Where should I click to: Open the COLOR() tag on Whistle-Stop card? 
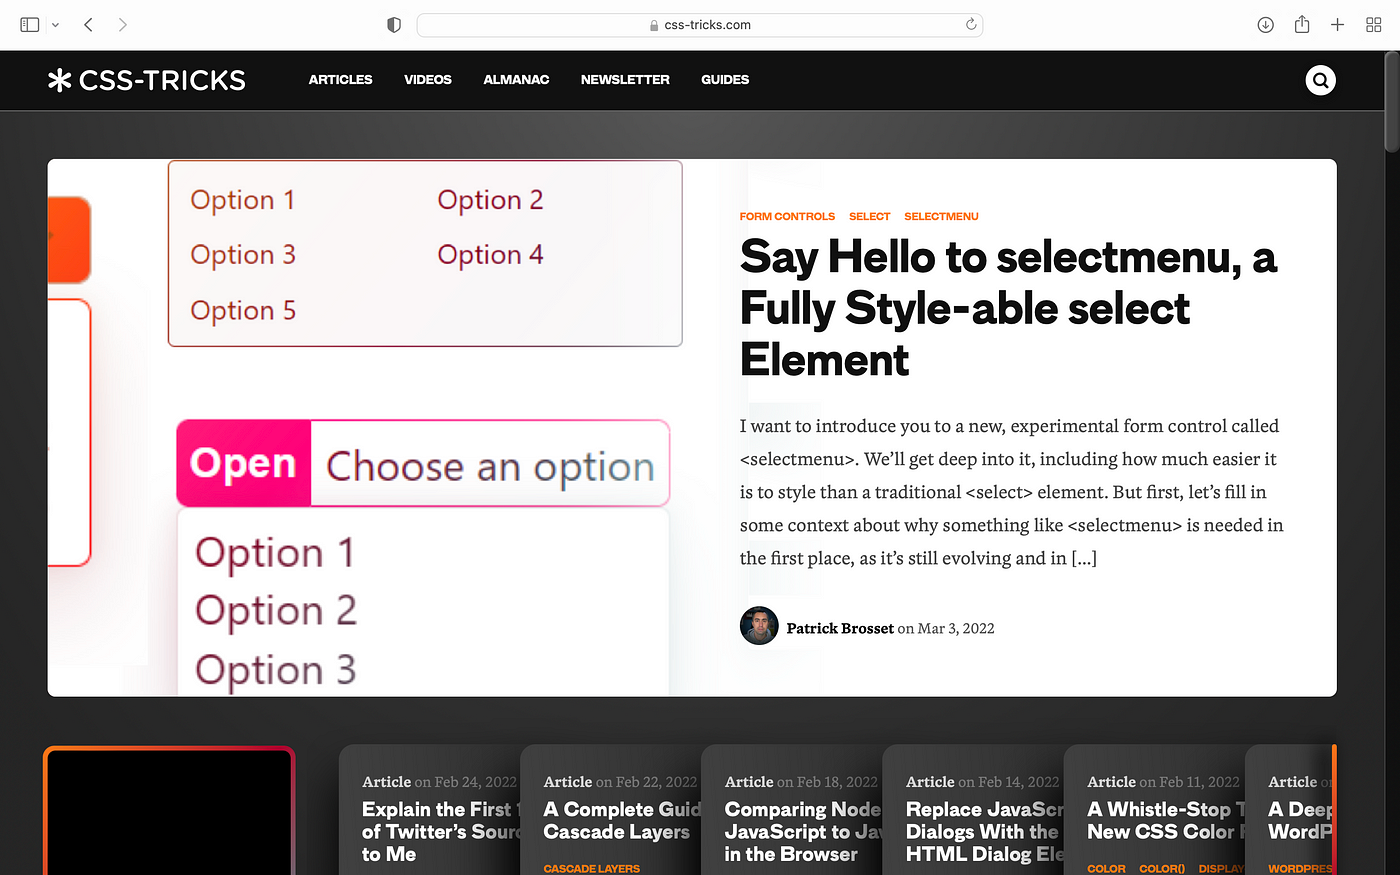pyautogui.click(x=1162, y=869)
